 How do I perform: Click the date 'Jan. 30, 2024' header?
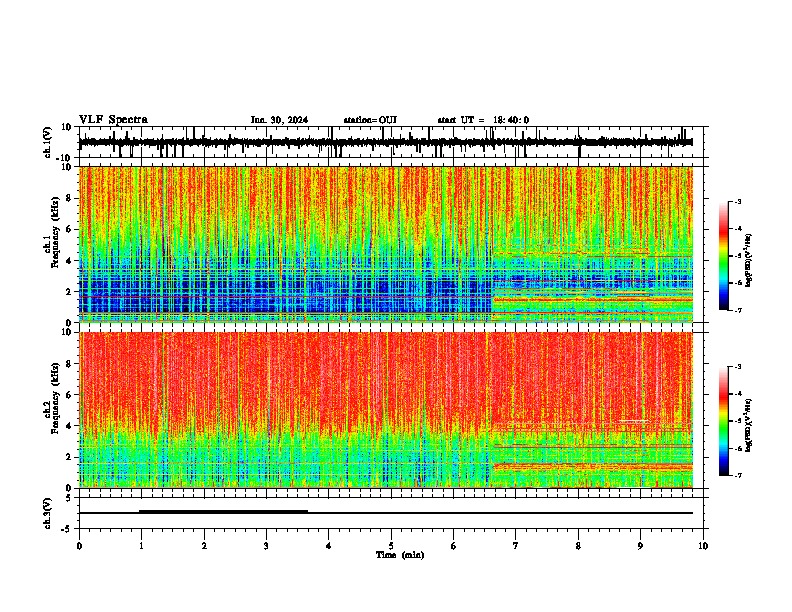point(279,120)
